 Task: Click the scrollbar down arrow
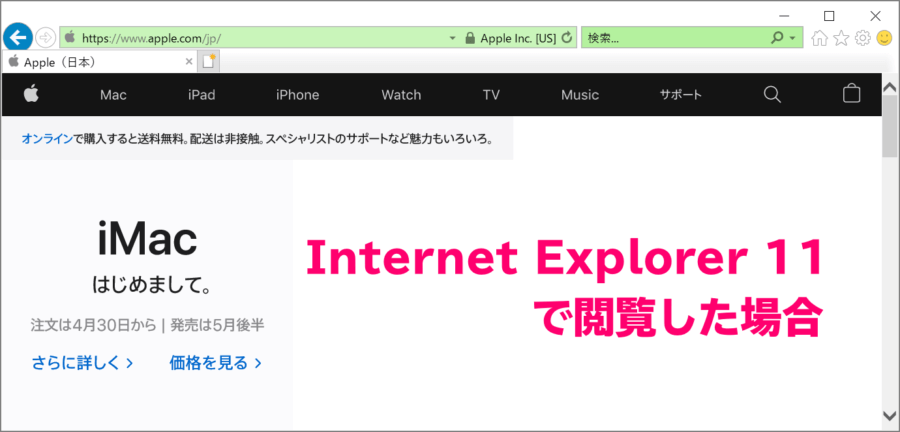pos(890,415)
